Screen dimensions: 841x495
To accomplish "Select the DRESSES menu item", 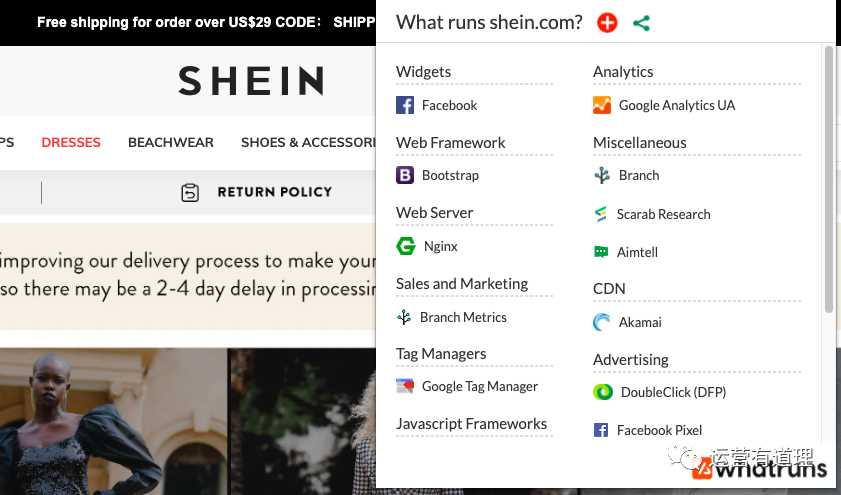I will [71, 142].
